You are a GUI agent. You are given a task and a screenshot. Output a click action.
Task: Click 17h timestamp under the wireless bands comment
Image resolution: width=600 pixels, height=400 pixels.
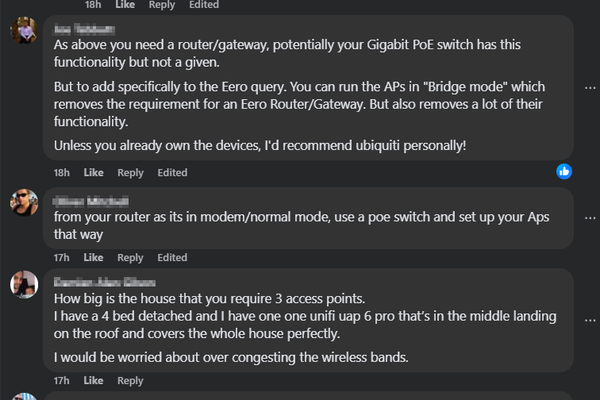pos(61,381)
